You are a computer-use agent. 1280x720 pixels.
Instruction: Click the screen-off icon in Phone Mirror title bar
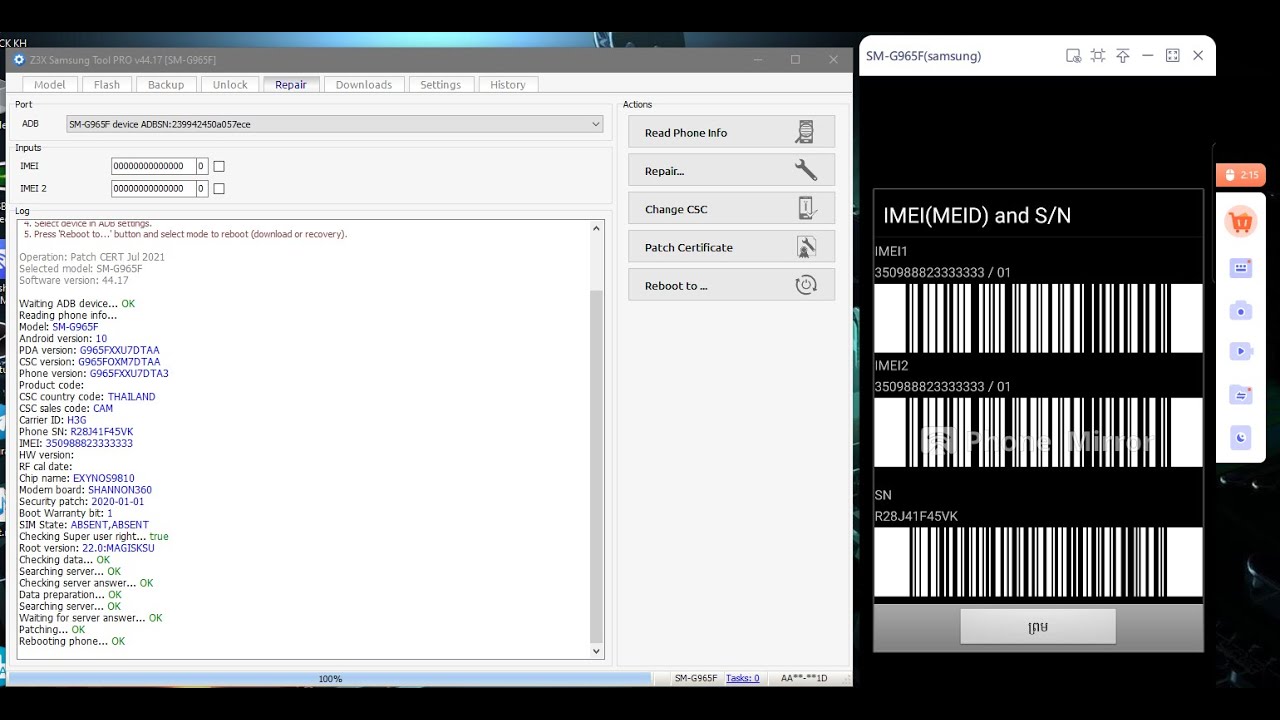(1073, 56)
